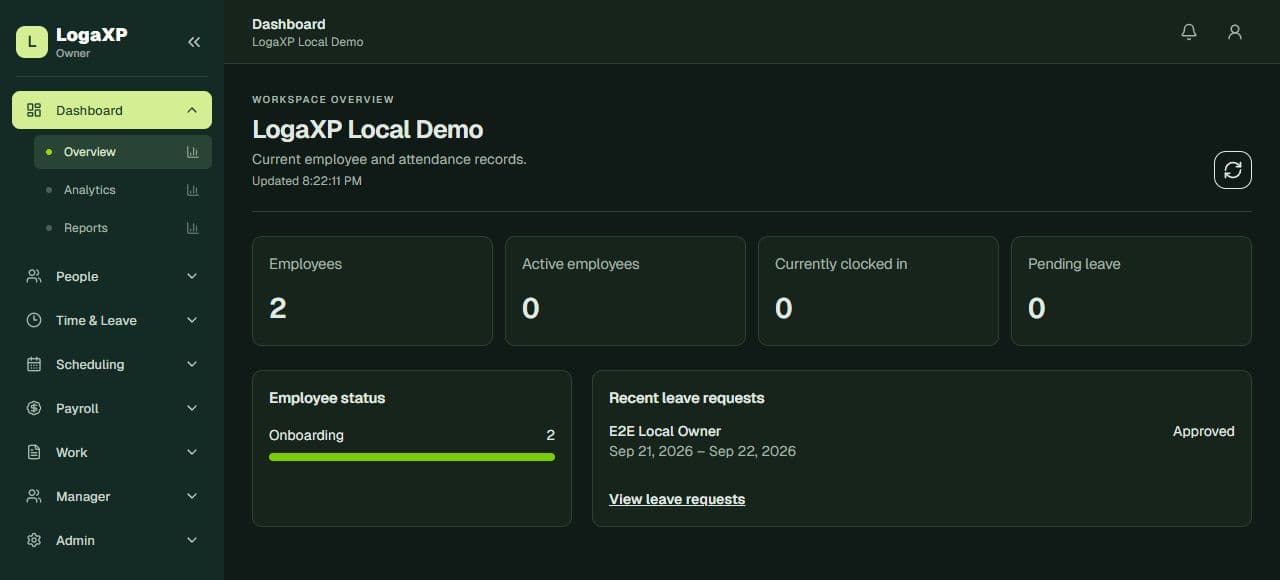Screen dimensions: 1280x580
Task: Click the 'WORKSPACE OVERVIEW' caption
Action: (x=323, y=99)
